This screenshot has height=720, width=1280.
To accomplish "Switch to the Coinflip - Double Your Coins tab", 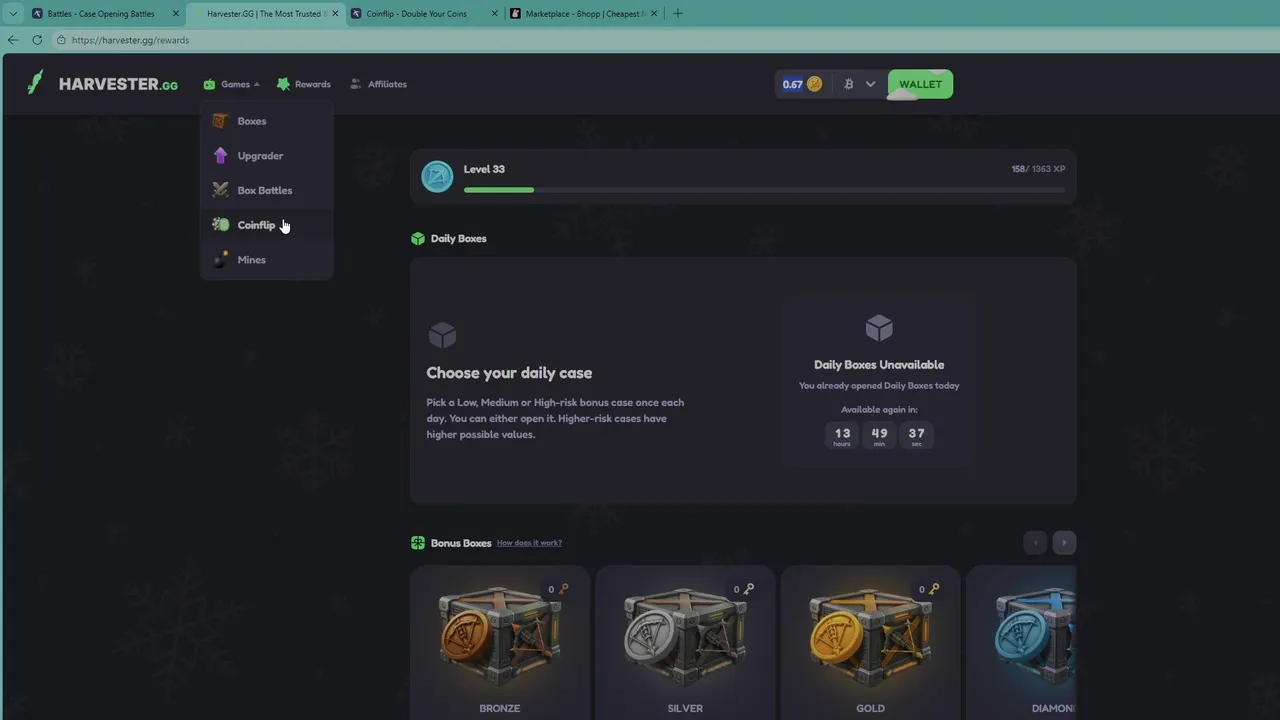I will 424,14.
